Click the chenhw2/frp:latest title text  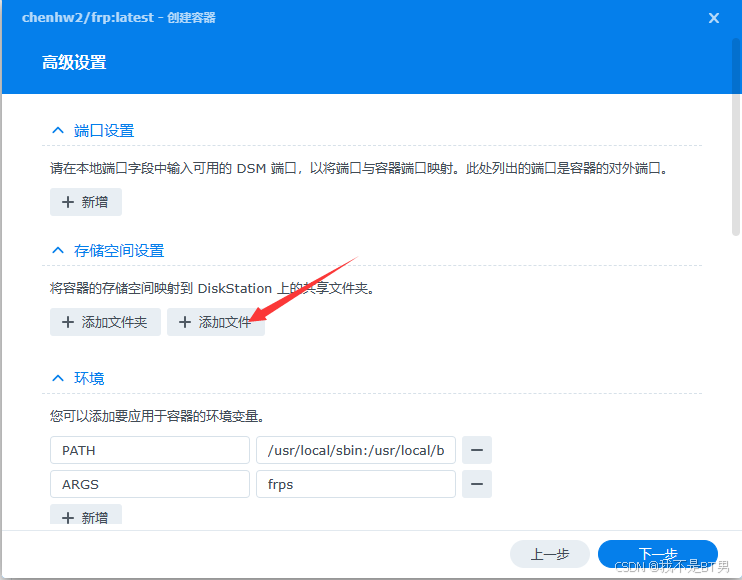[x=88, y=18]
